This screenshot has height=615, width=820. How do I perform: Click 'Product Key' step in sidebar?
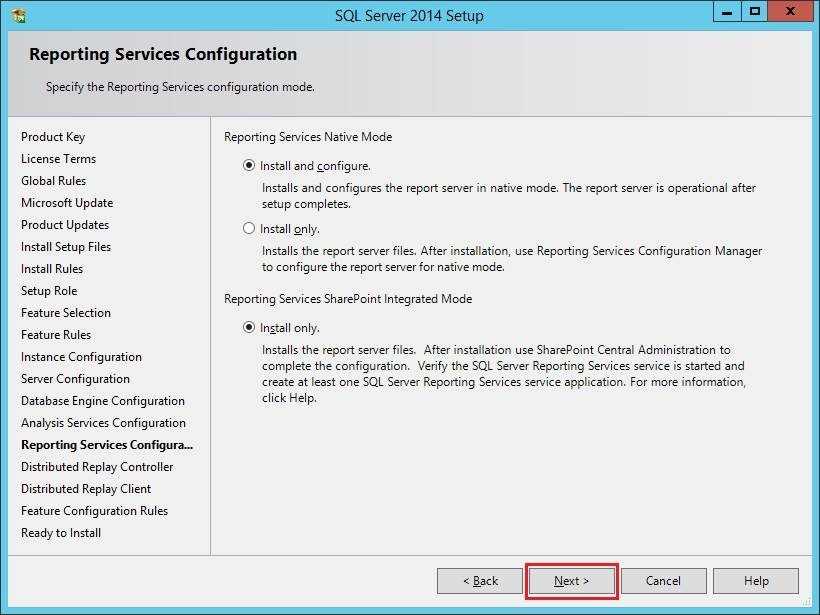[53, 137]
